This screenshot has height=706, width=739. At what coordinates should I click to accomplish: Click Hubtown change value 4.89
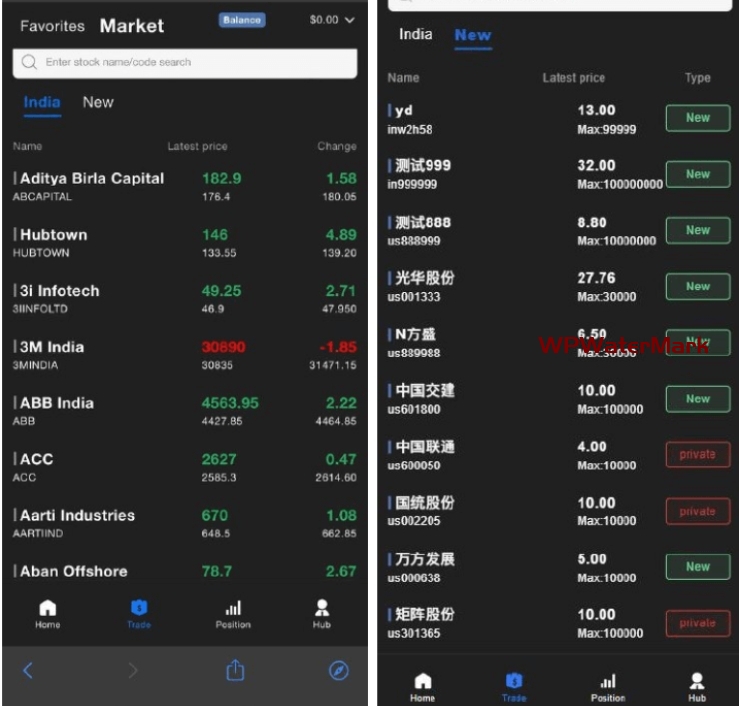(341, 235)
